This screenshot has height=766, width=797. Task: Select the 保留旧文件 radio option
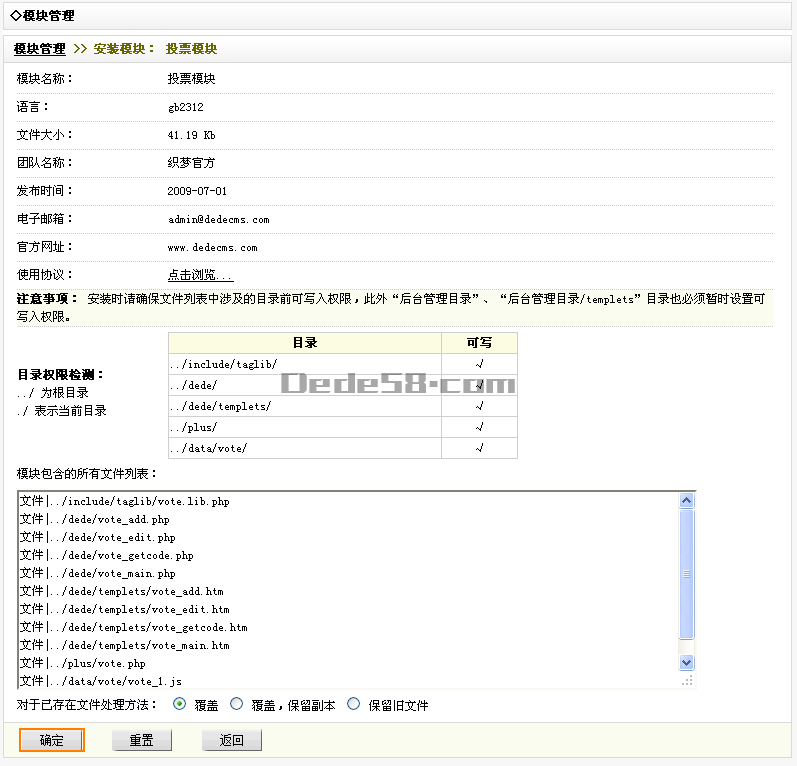tap(353, 704)
